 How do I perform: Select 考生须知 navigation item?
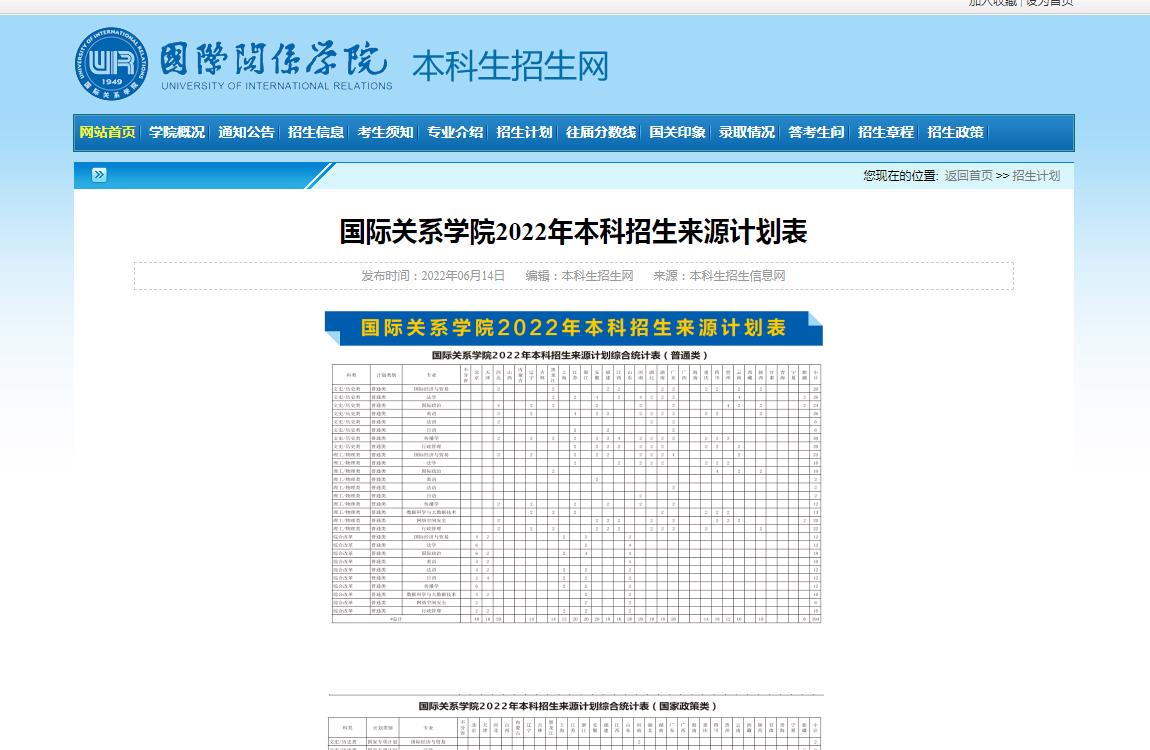tap(385, 133)
